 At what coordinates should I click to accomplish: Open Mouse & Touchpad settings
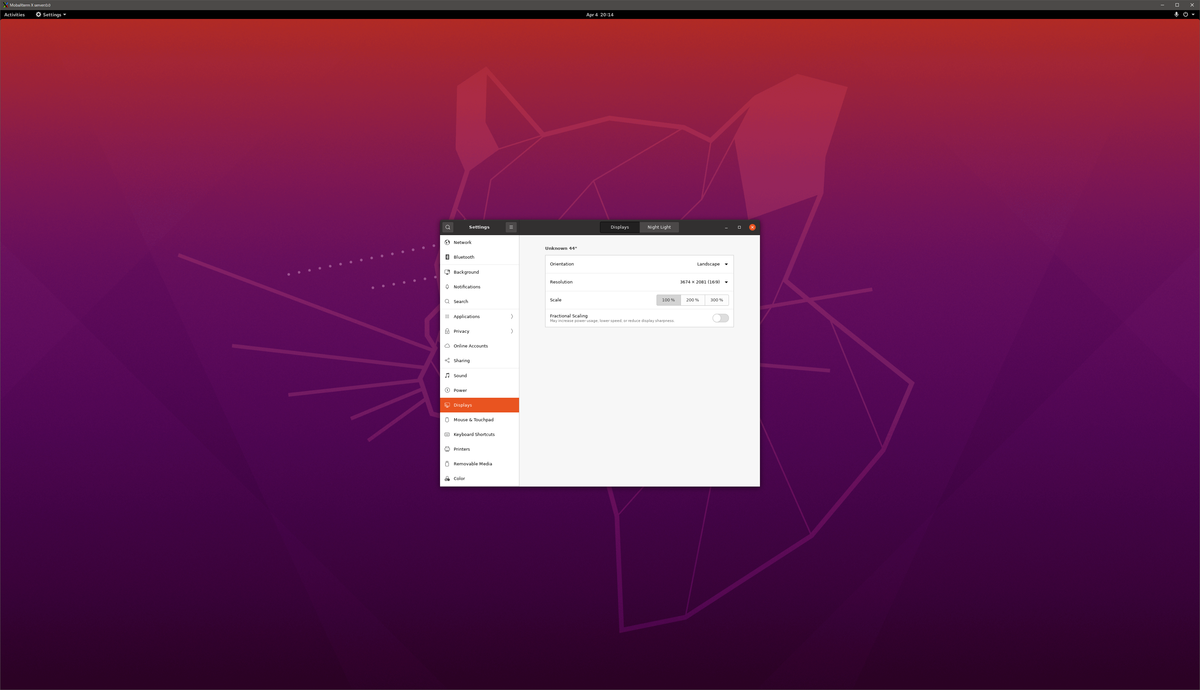pos(472,419)
